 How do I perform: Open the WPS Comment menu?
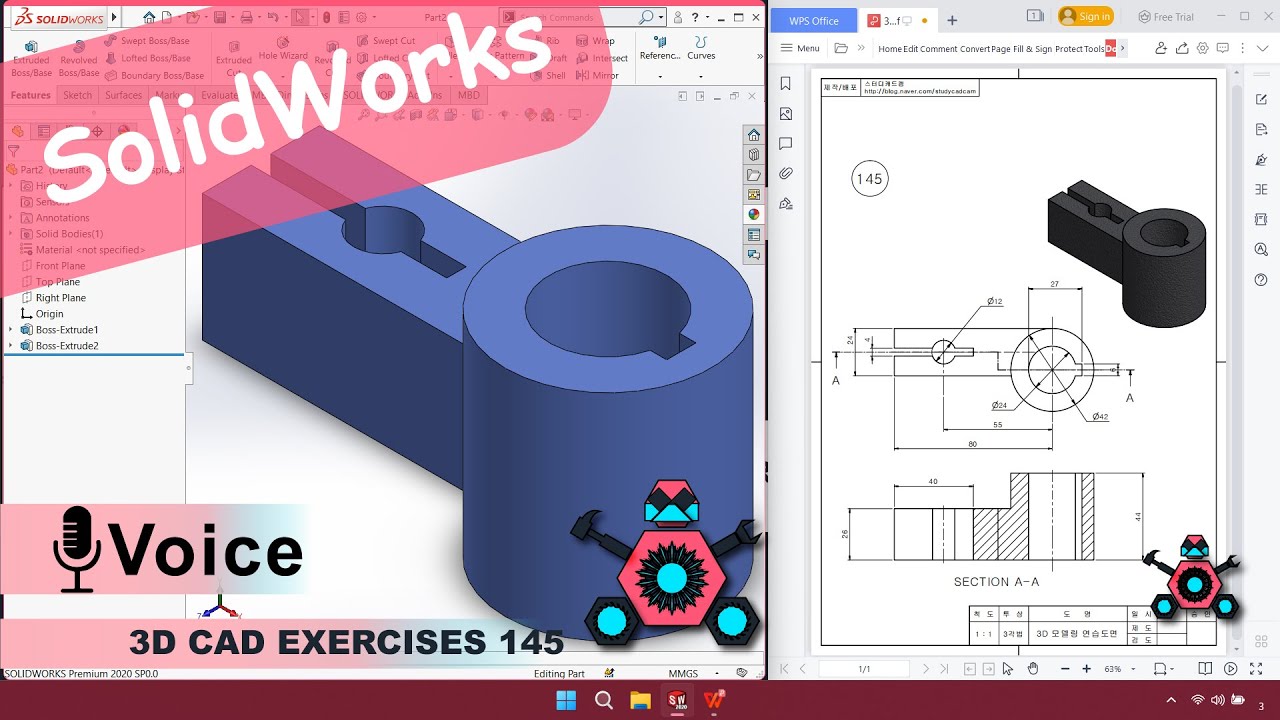(939, 48)
